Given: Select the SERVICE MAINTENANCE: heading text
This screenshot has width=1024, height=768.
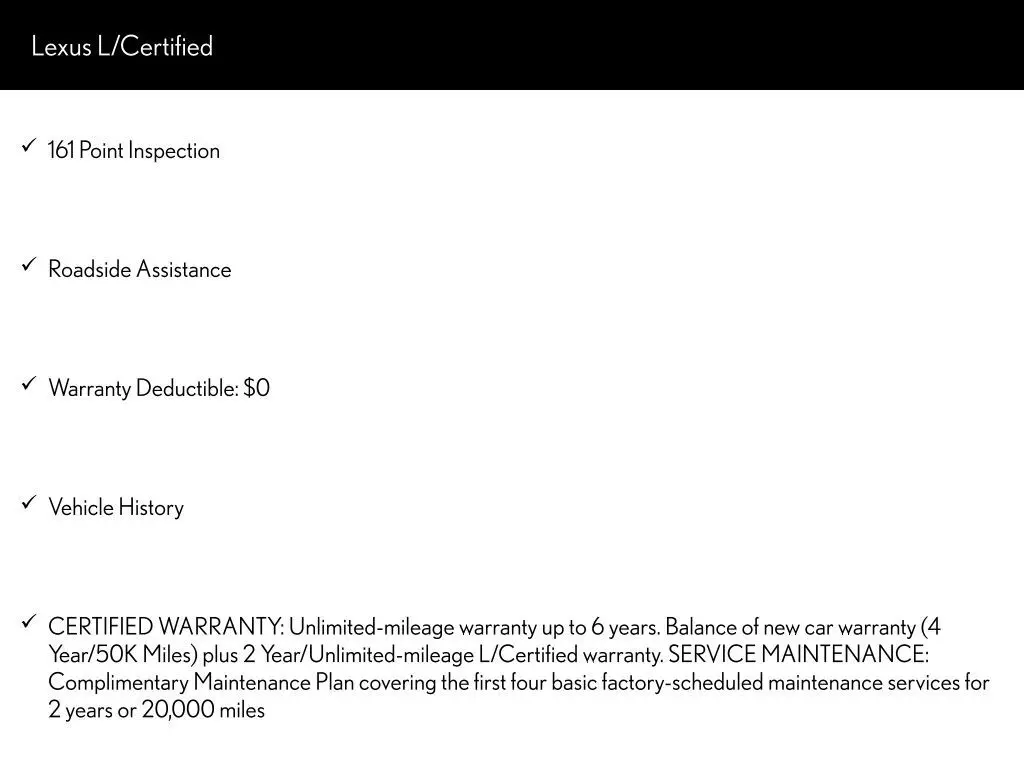Looking at the screenshot, I should [x=798, y=654].
